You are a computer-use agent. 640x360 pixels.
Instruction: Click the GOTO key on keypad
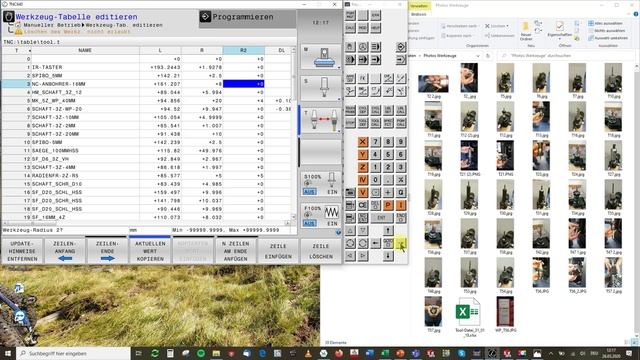click(388, 243)
